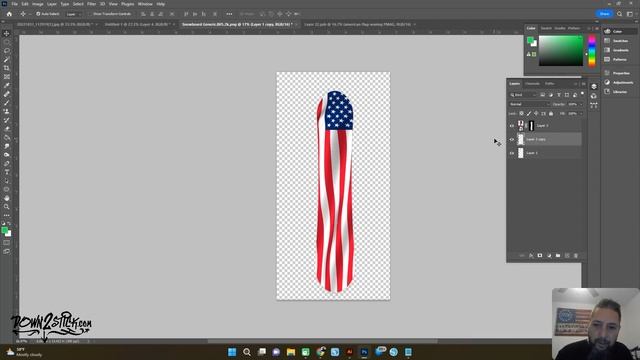Open the Auto-Select Layer dropdown

point(73,14)
